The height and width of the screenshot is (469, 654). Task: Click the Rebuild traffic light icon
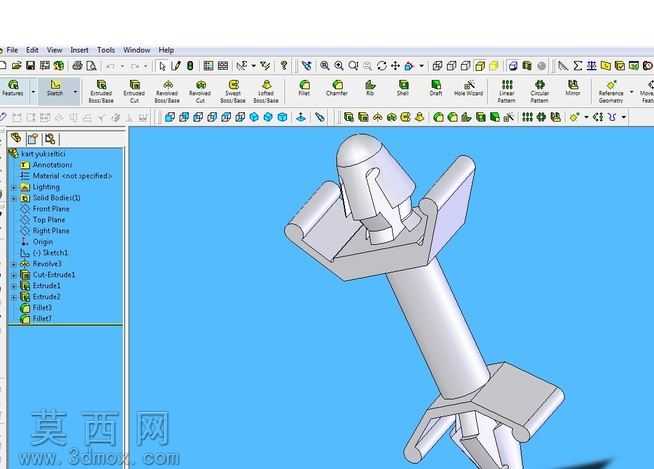pos(190,66)
